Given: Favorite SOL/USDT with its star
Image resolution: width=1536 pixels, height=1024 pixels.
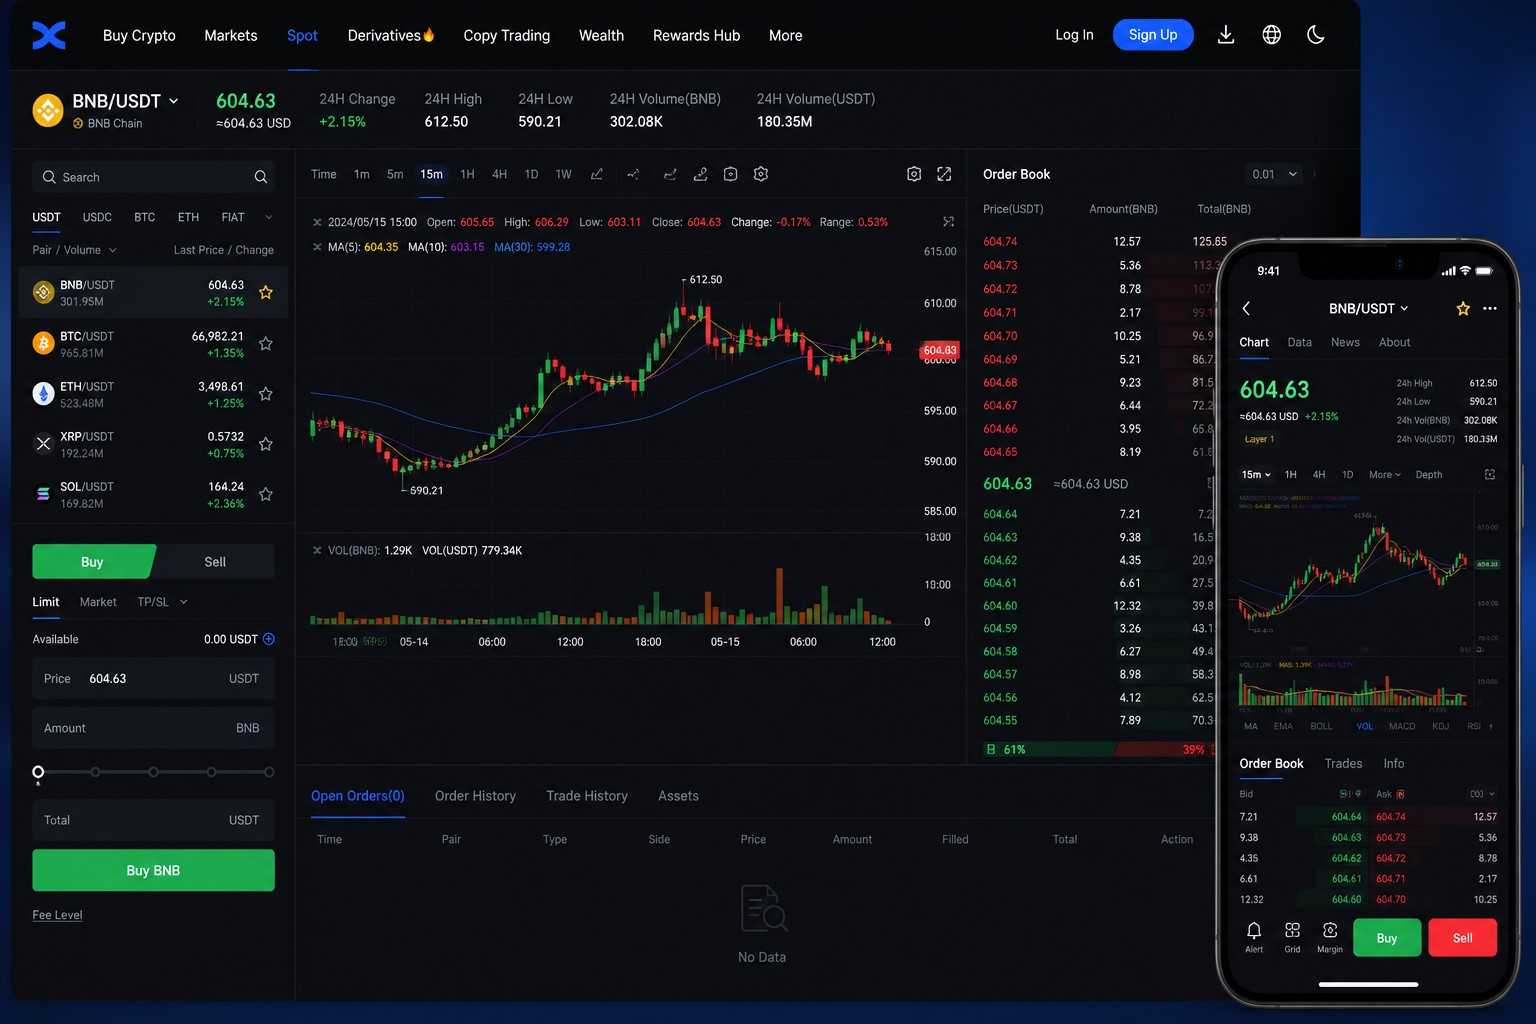Looking at the screenshot, I should [266, 494].
